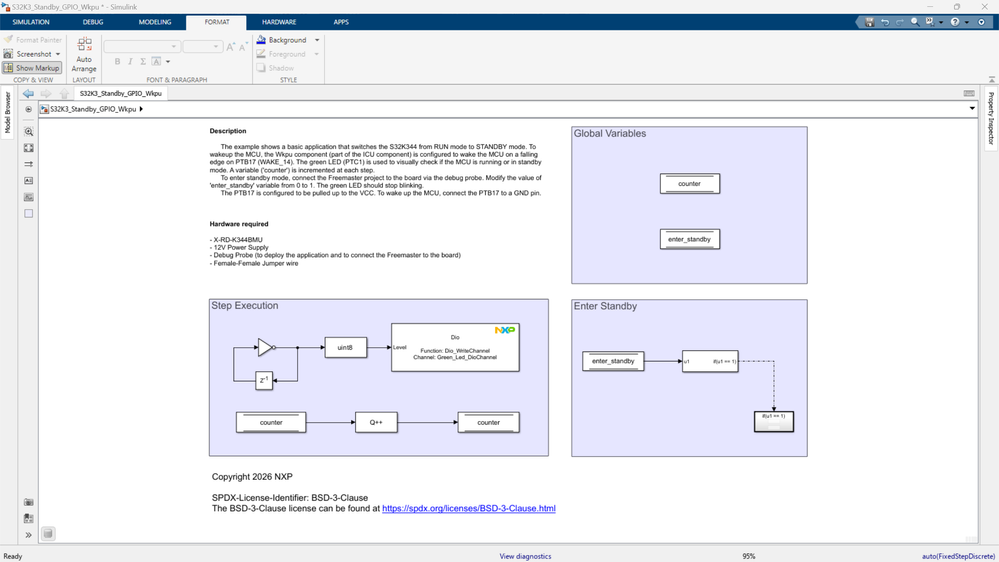Open the address bar dropdown at right
Screen dimensions: 999x562
click(x=972, y=109)
